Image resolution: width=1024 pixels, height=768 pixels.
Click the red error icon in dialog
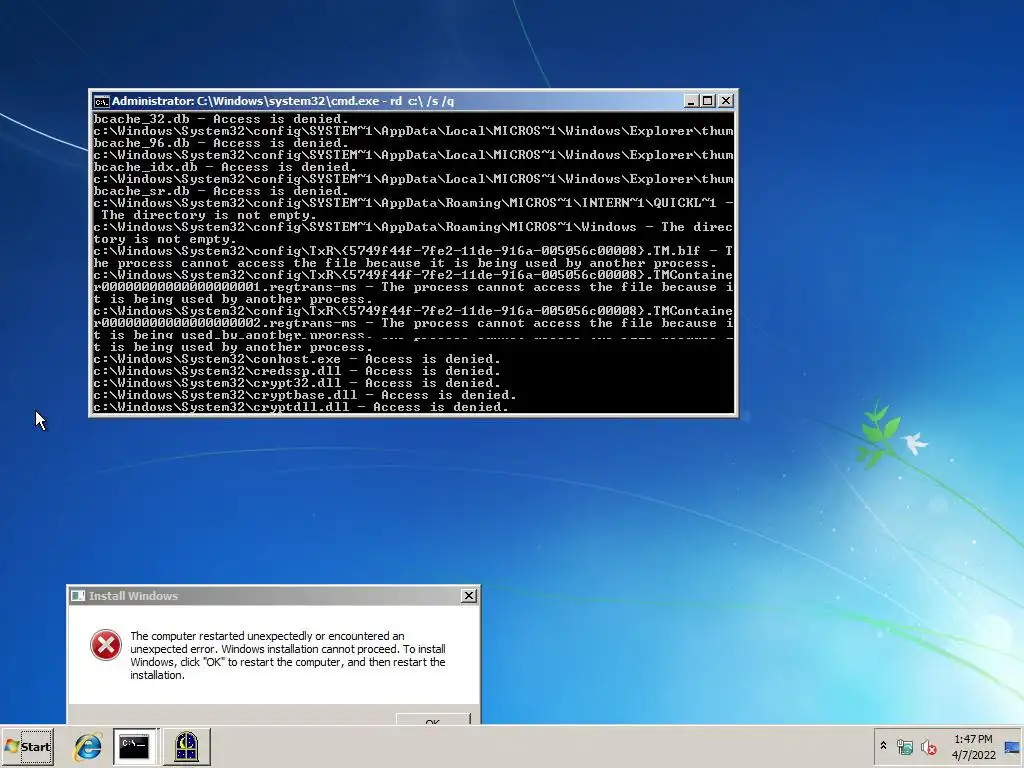point(106,645)
